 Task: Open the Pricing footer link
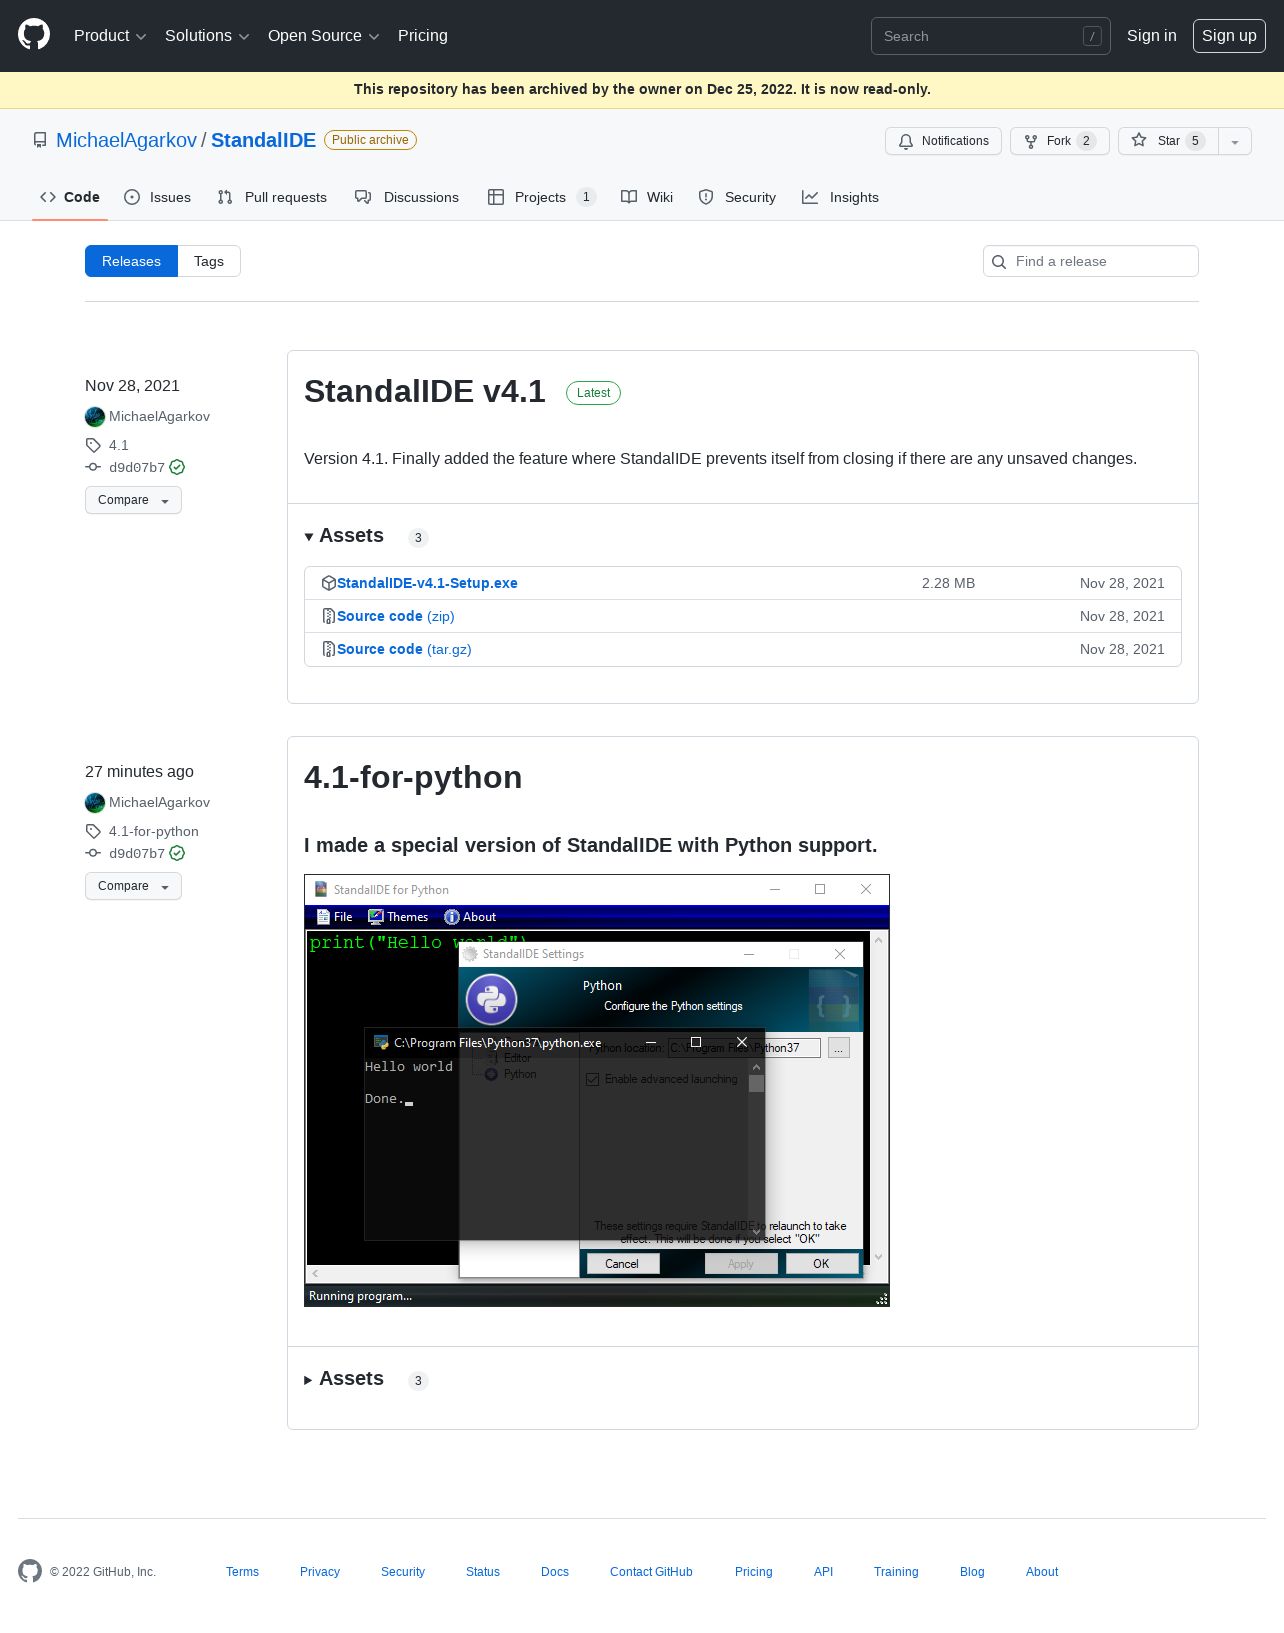coord(754,1572)
